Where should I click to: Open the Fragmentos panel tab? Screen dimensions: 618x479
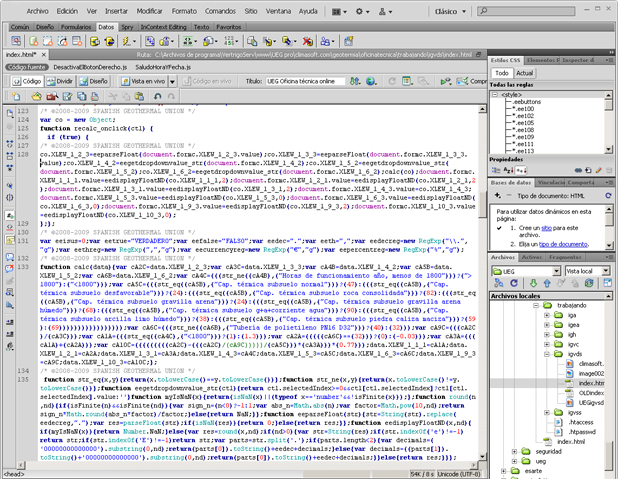[x=565, y=257]
